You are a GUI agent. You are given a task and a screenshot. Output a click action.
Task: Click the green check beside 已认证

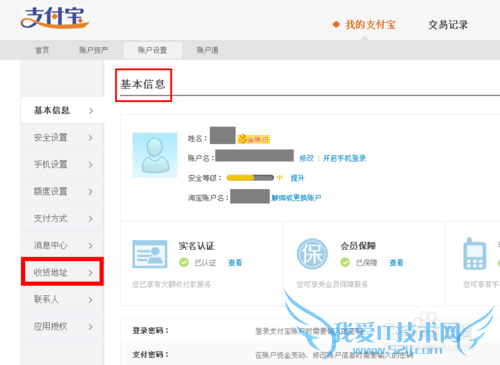click(x=184, y=263)
